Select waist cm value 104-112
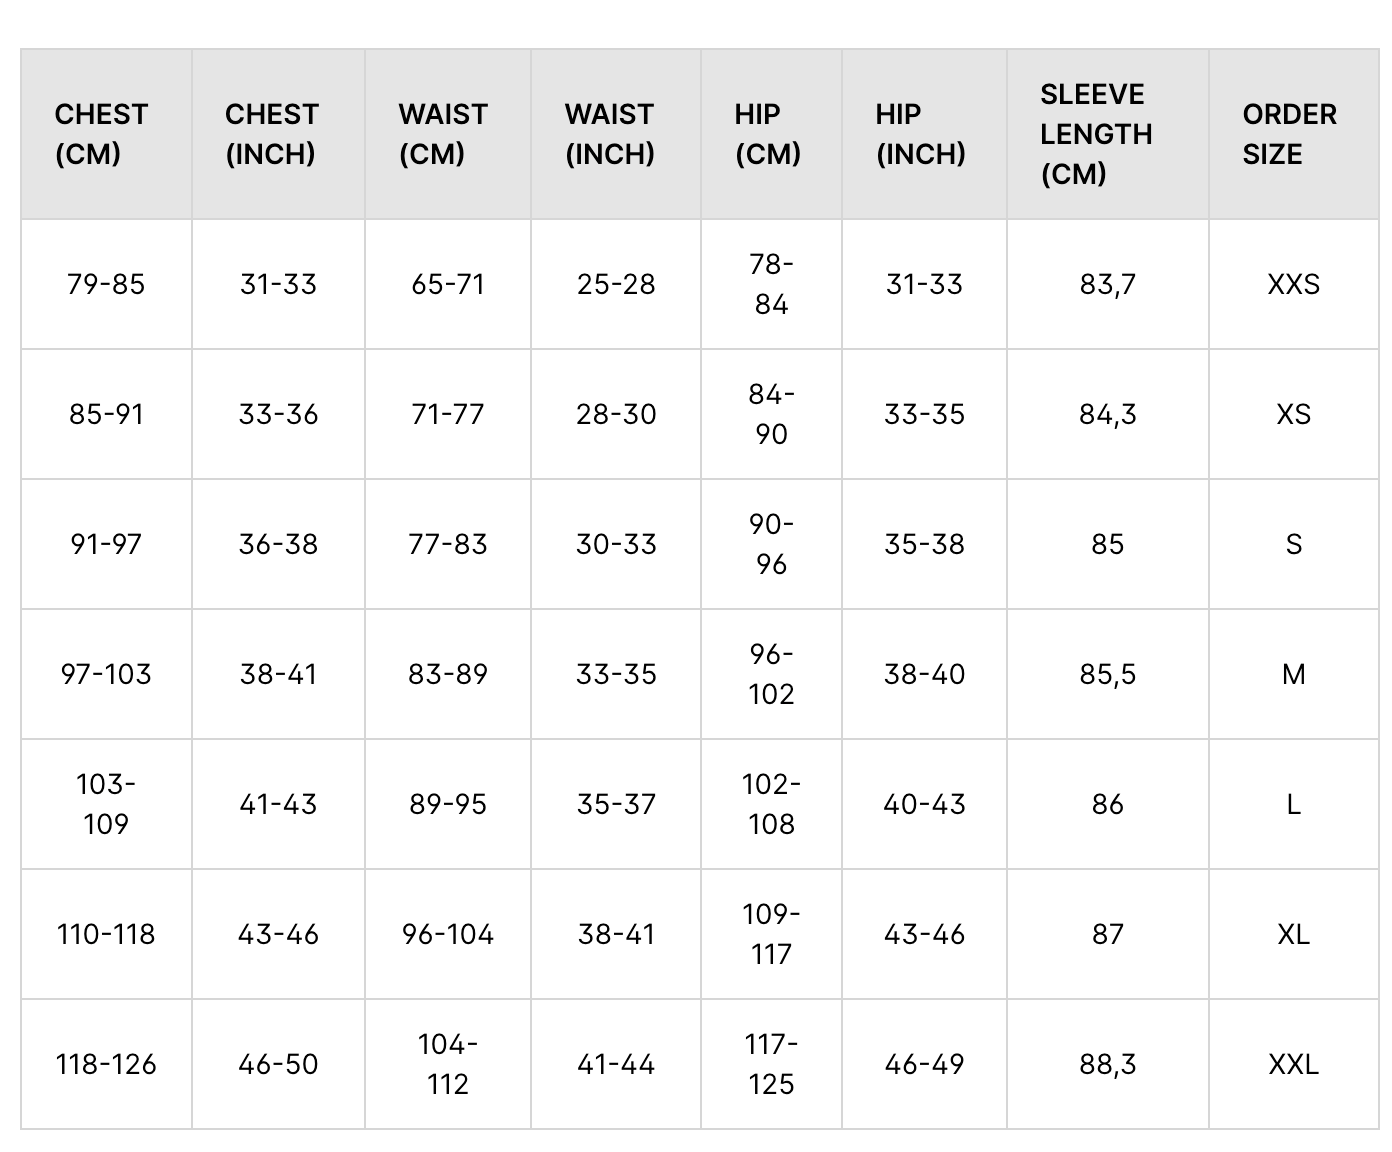 click(x=448, y=1064)
